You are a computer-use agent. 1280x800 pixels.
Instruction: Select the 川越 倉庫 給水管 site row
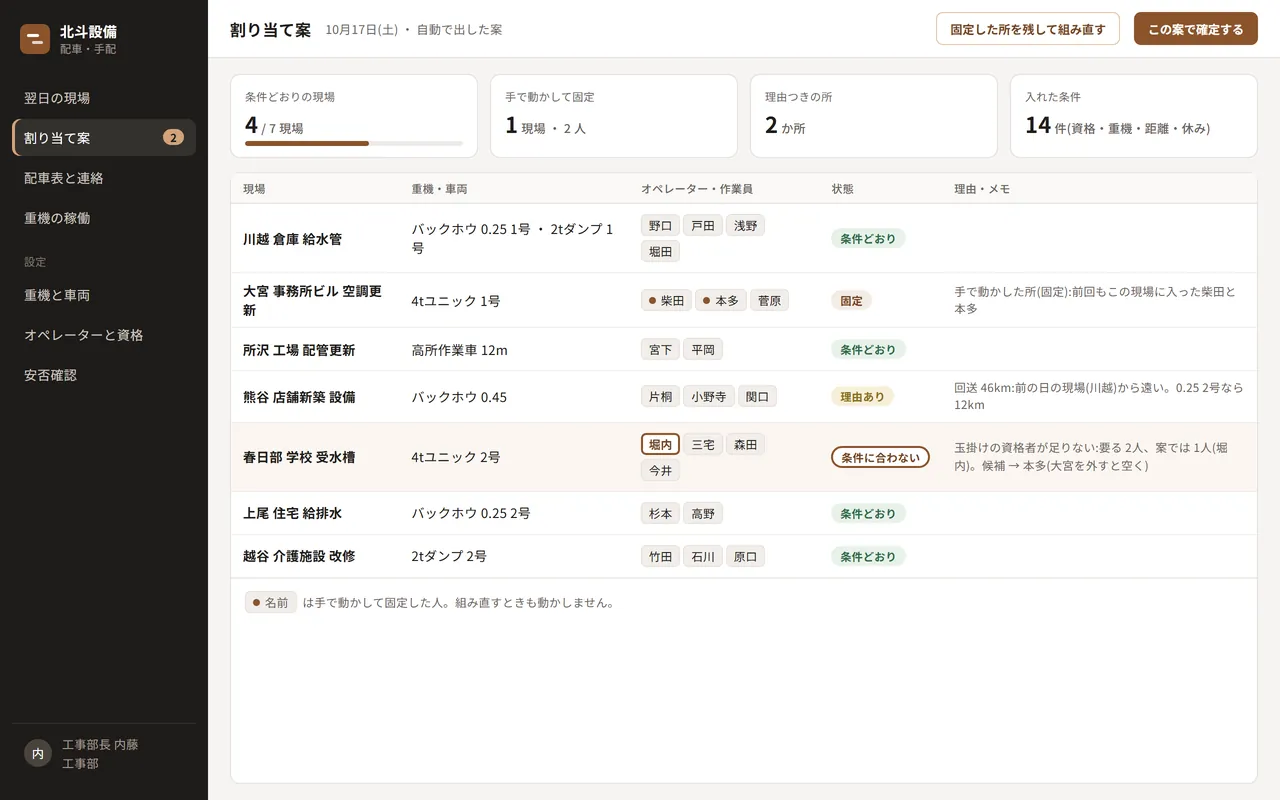[x=744, y=239]
